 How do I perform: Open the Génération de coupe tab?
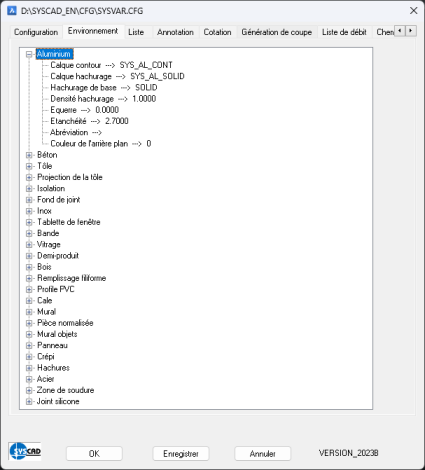tap(277, 32)
